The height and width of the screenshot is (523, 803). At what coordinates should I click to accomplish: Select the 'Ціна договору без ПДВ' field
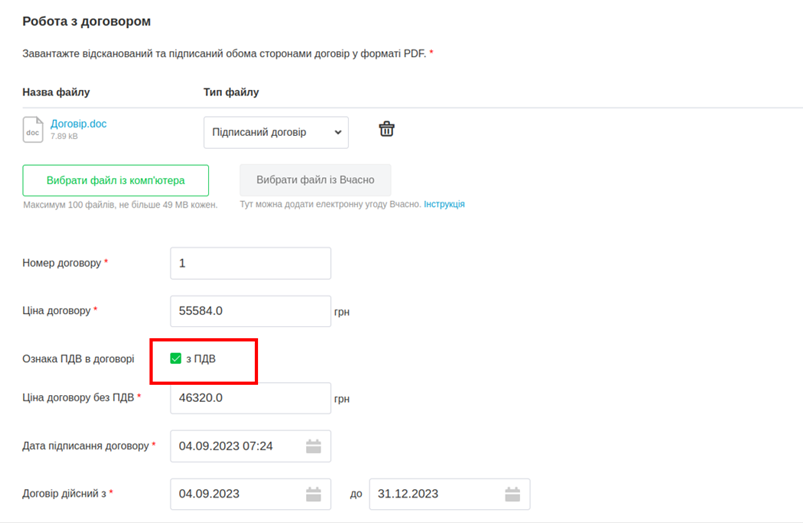[250, 398]
